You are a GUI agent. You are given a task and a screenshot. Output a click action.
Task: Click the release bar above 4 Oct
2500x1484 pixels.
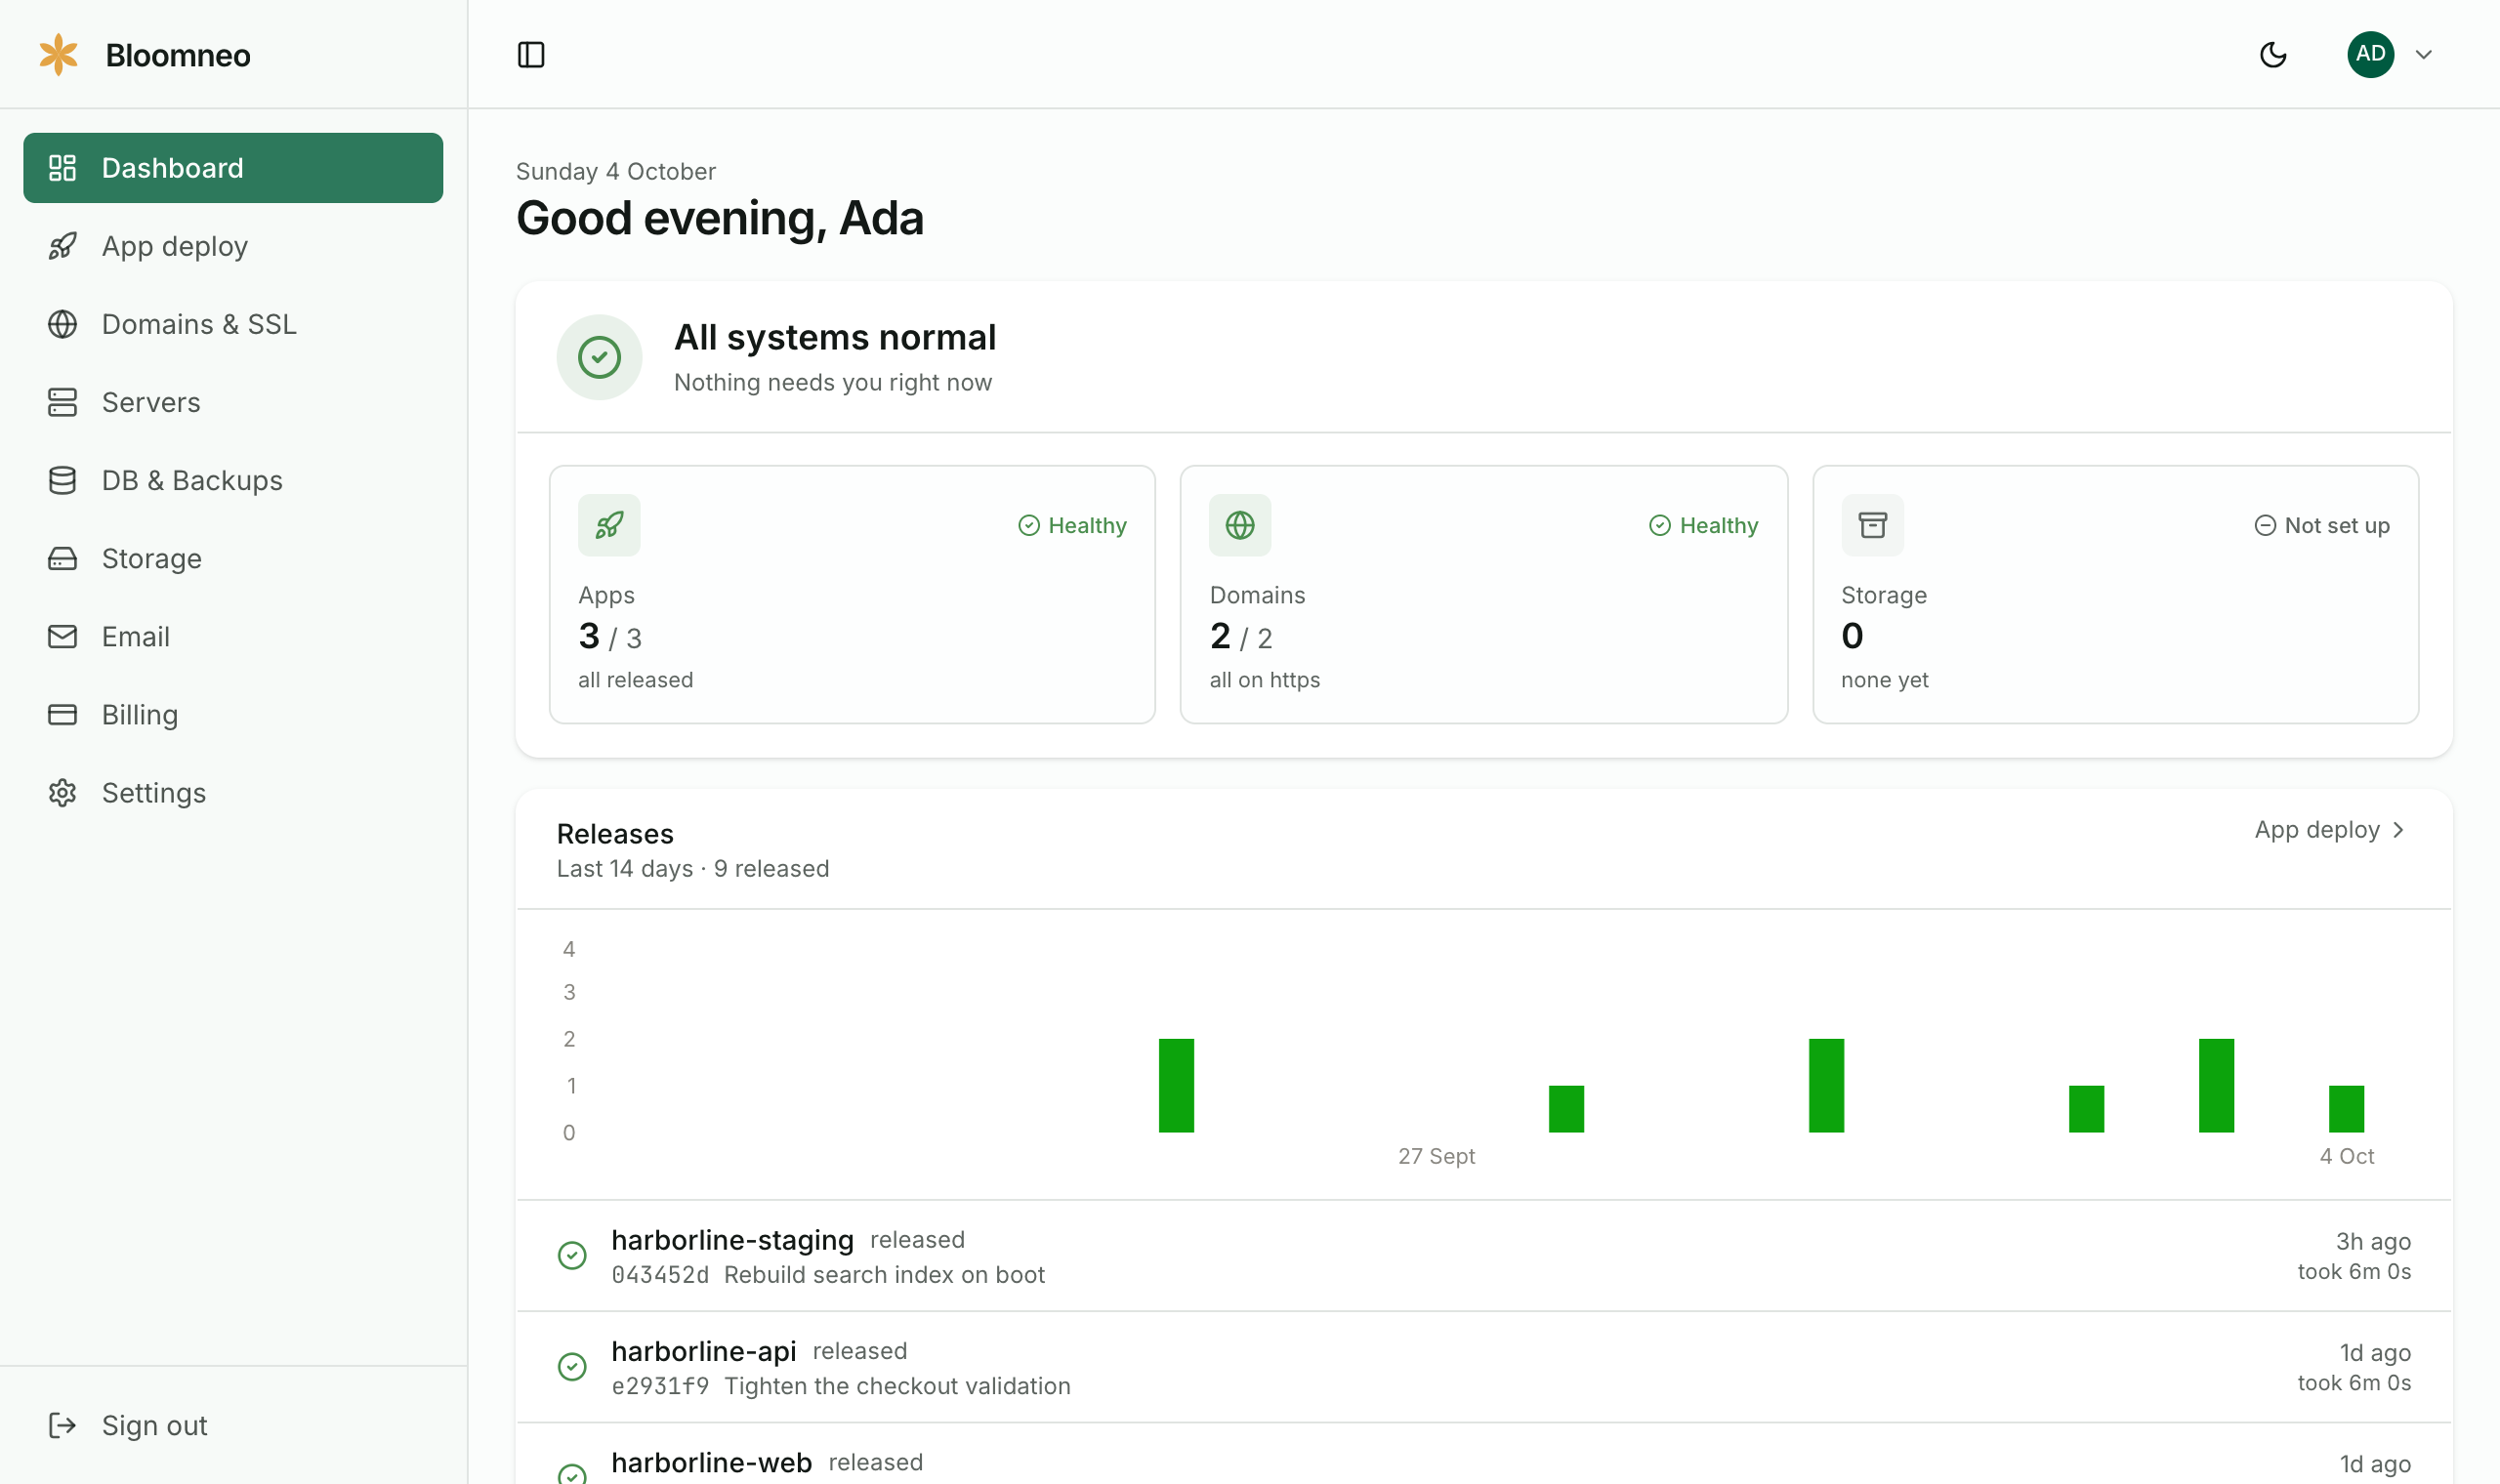(2346, 1109)
